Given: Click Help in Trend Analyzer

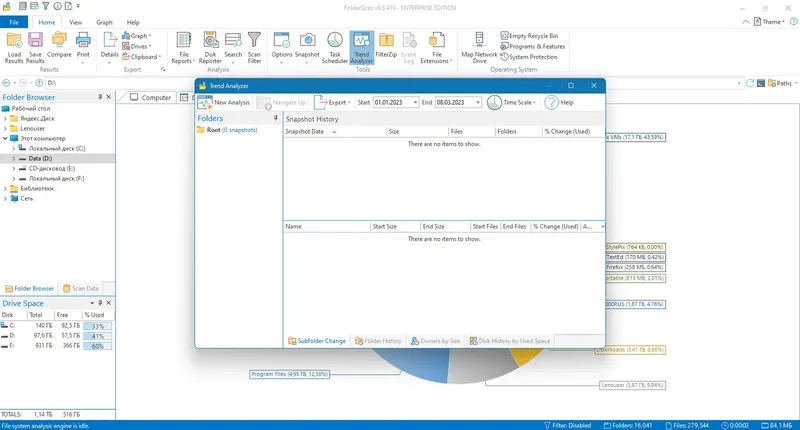Looking at the screenshot, I should click(559, 103).
